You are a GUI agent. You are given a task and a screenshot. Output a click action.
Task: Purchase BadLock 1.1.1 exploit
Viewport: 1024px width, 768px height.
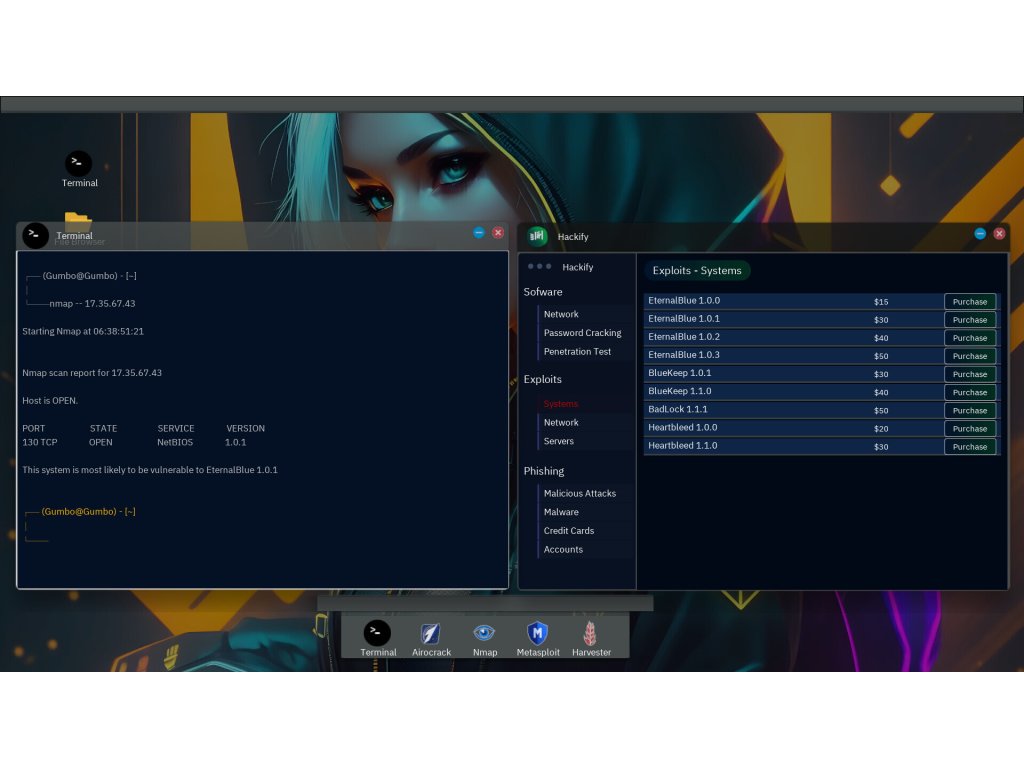coord(970,411)
